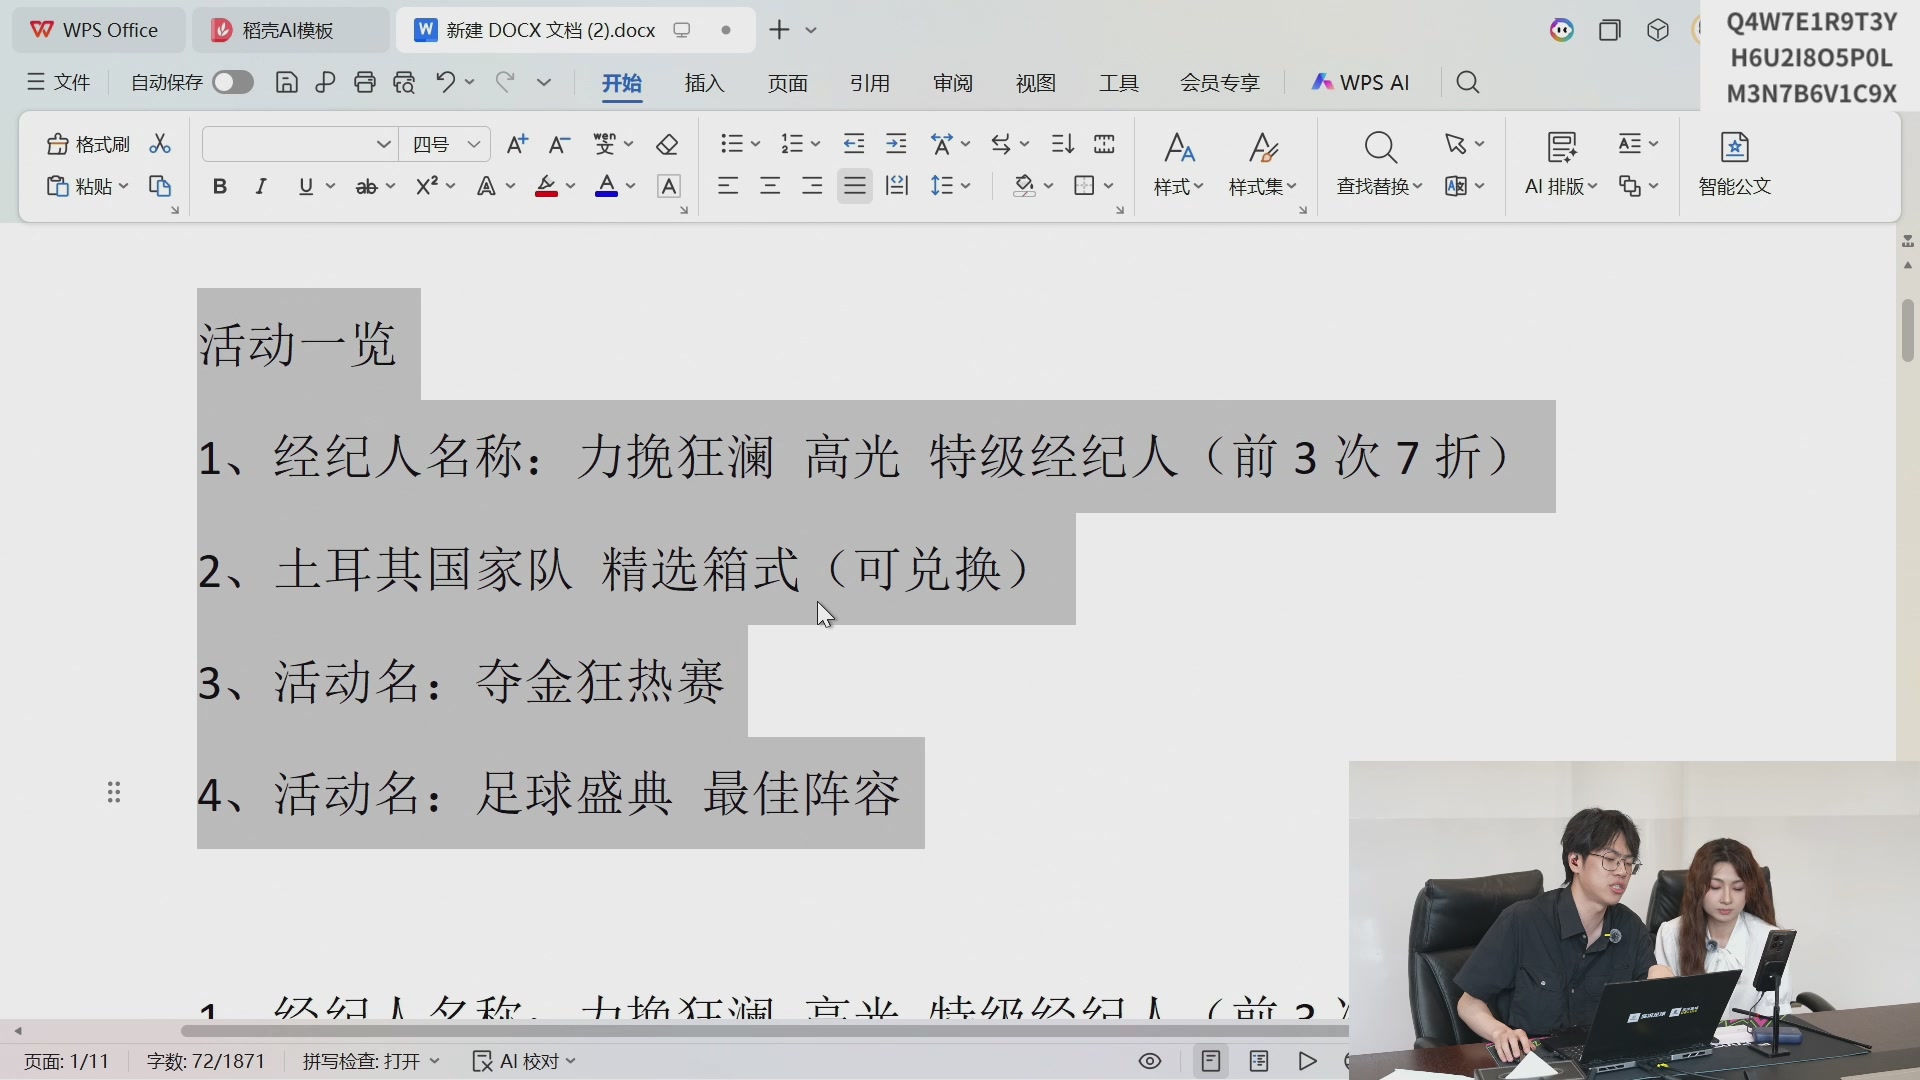The height and width of the screenshot is (1080, 1920).
Task: Toggle the 自动保存 autosave switch
Action: point(233,83)
